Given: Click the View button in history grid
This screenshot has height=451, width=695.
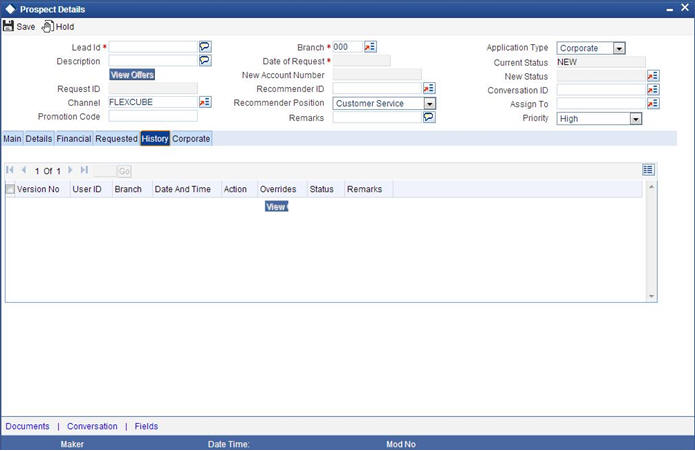Looking at the screenshot, I should [x=276, y=206].
